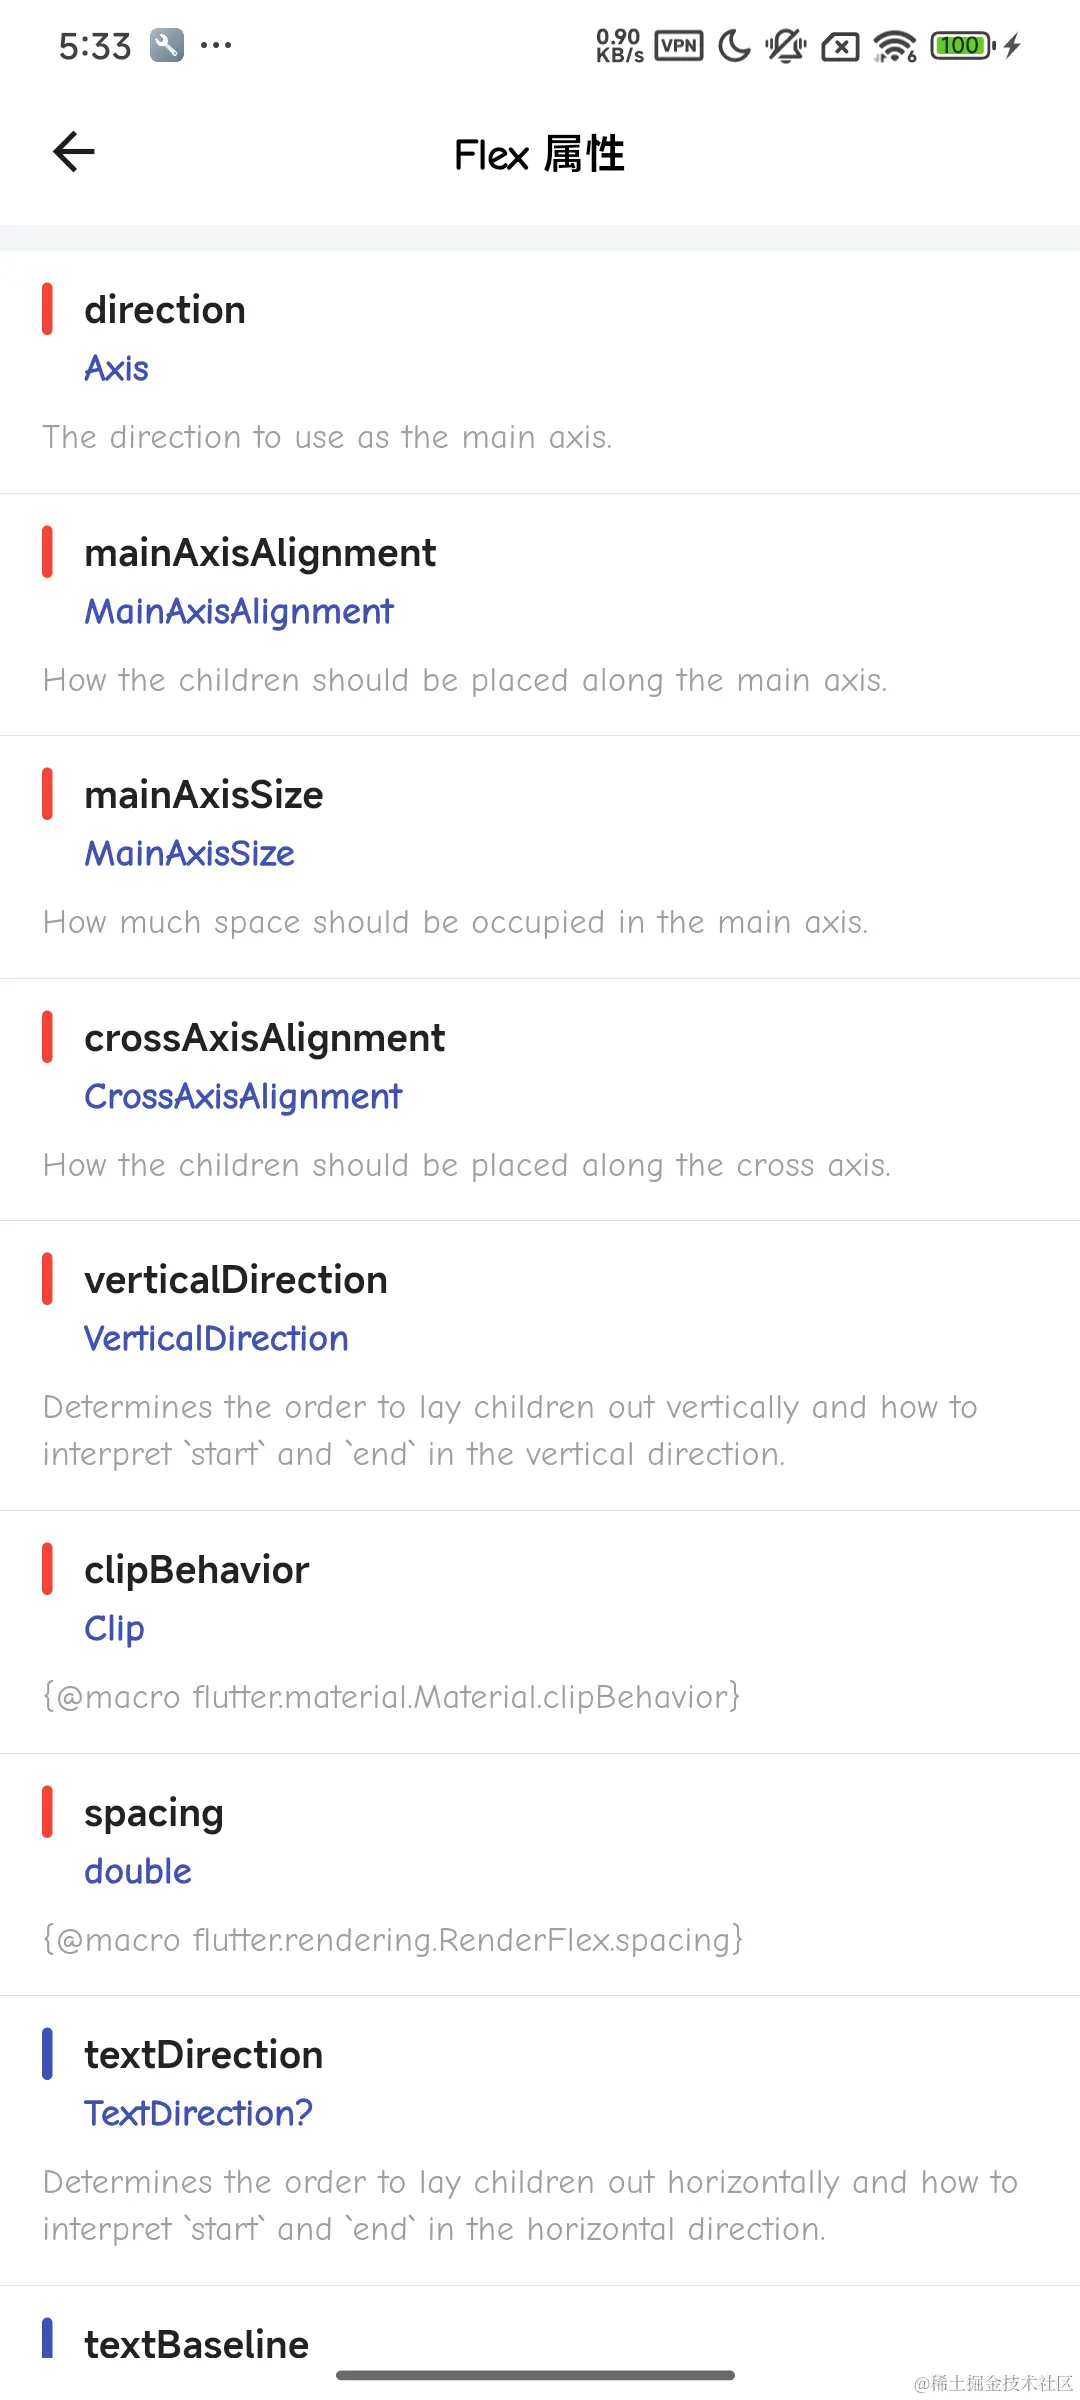Viewport: 1080px width, 2400px height.
Task: Select the textBaseline property entry
Action: point(197,2345)
